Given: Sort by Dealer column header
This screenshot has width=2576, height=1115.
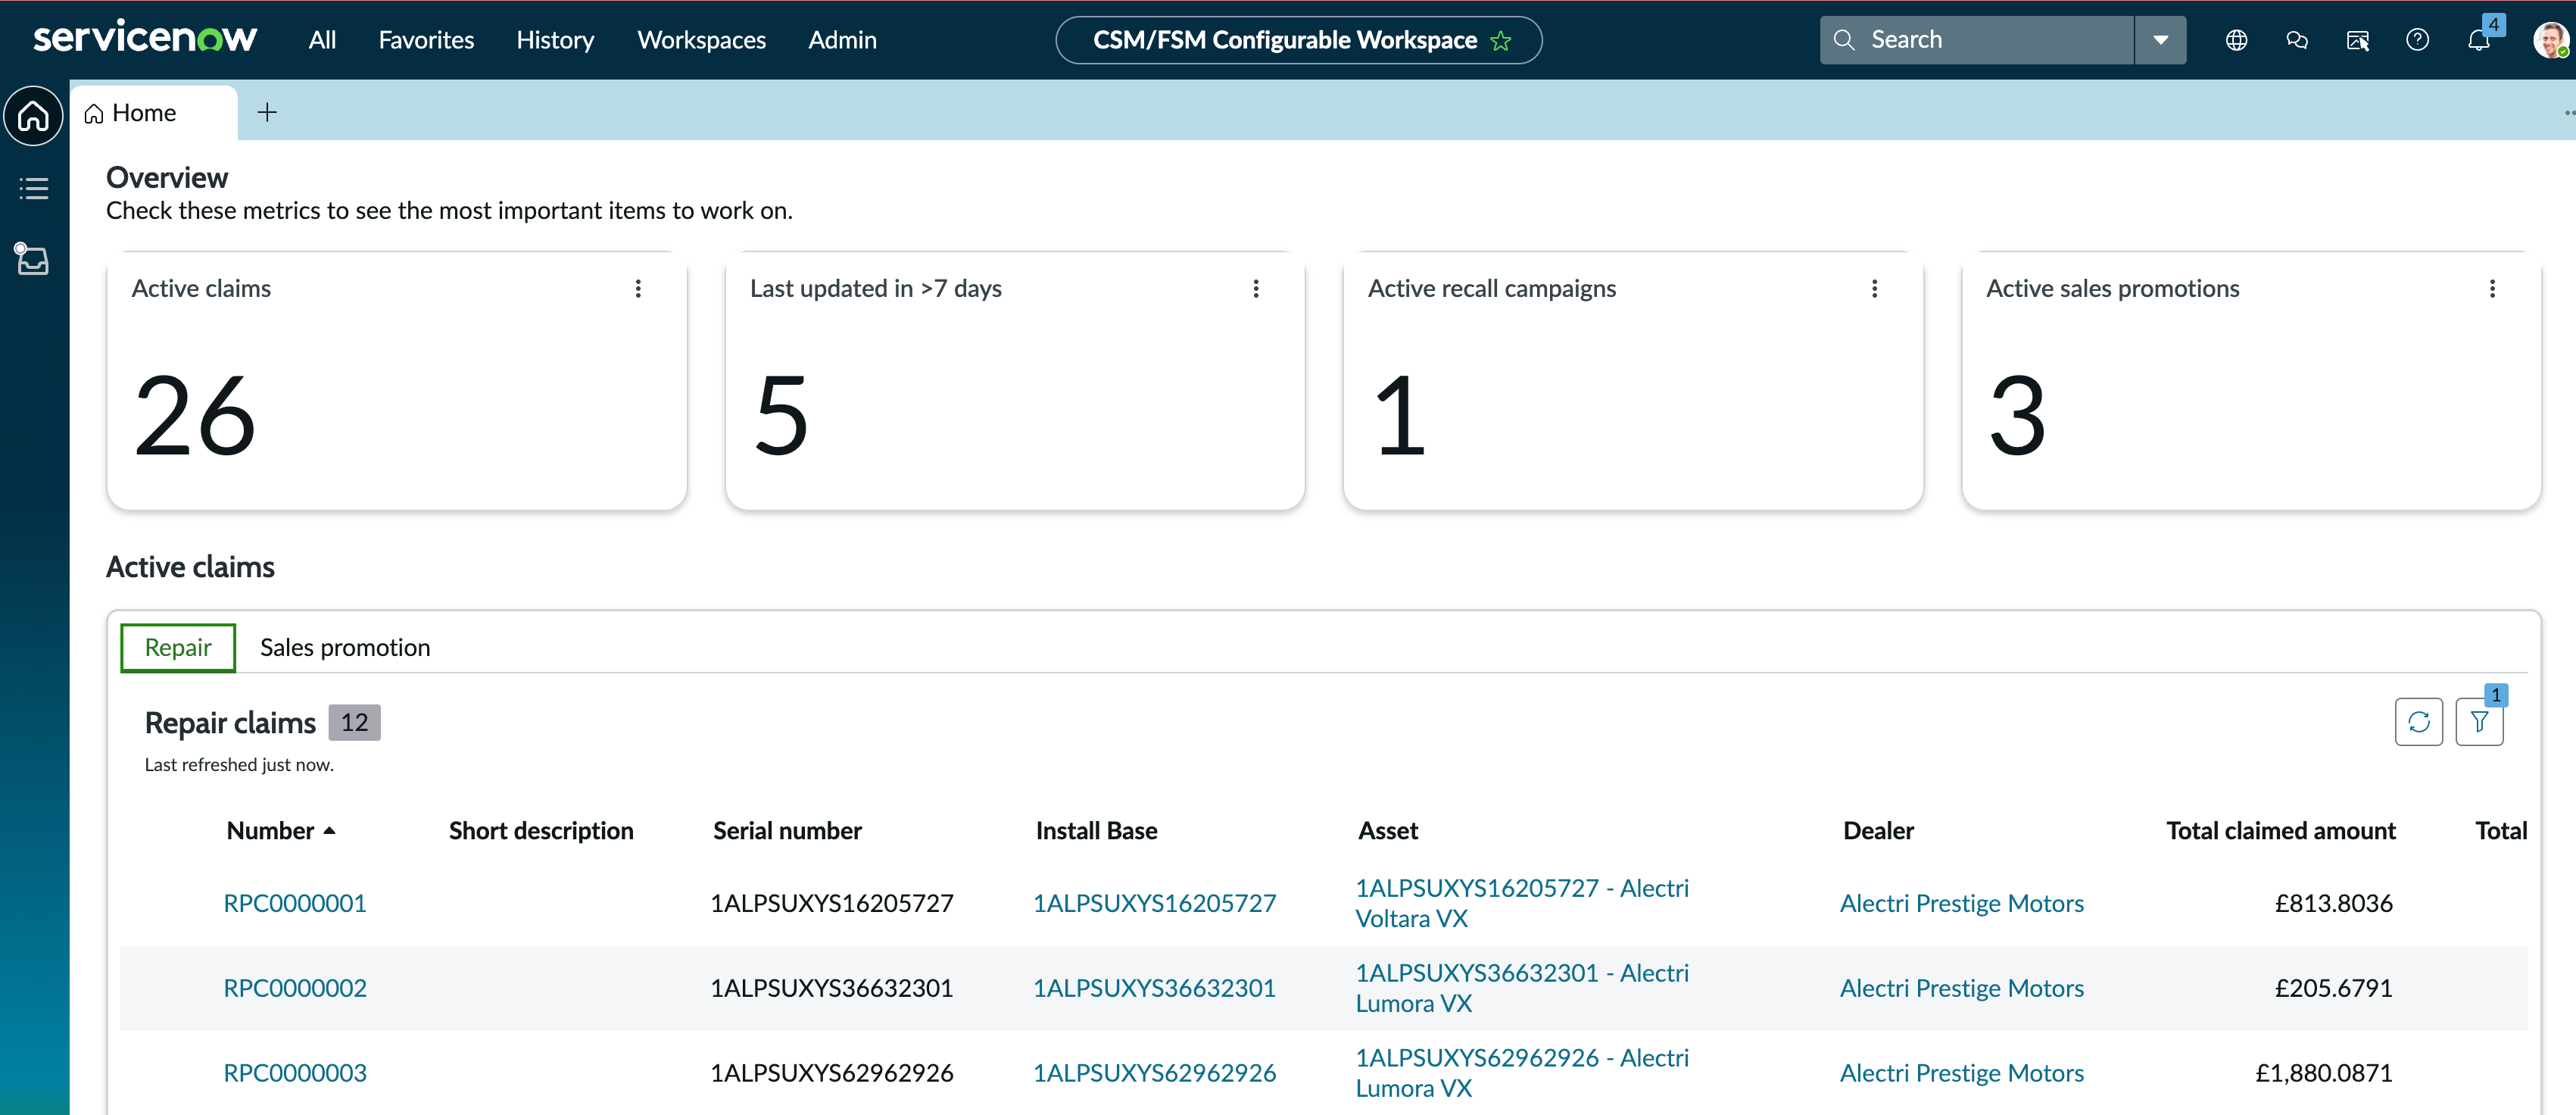Looking at the screenshot, I should pos(1878,831).
